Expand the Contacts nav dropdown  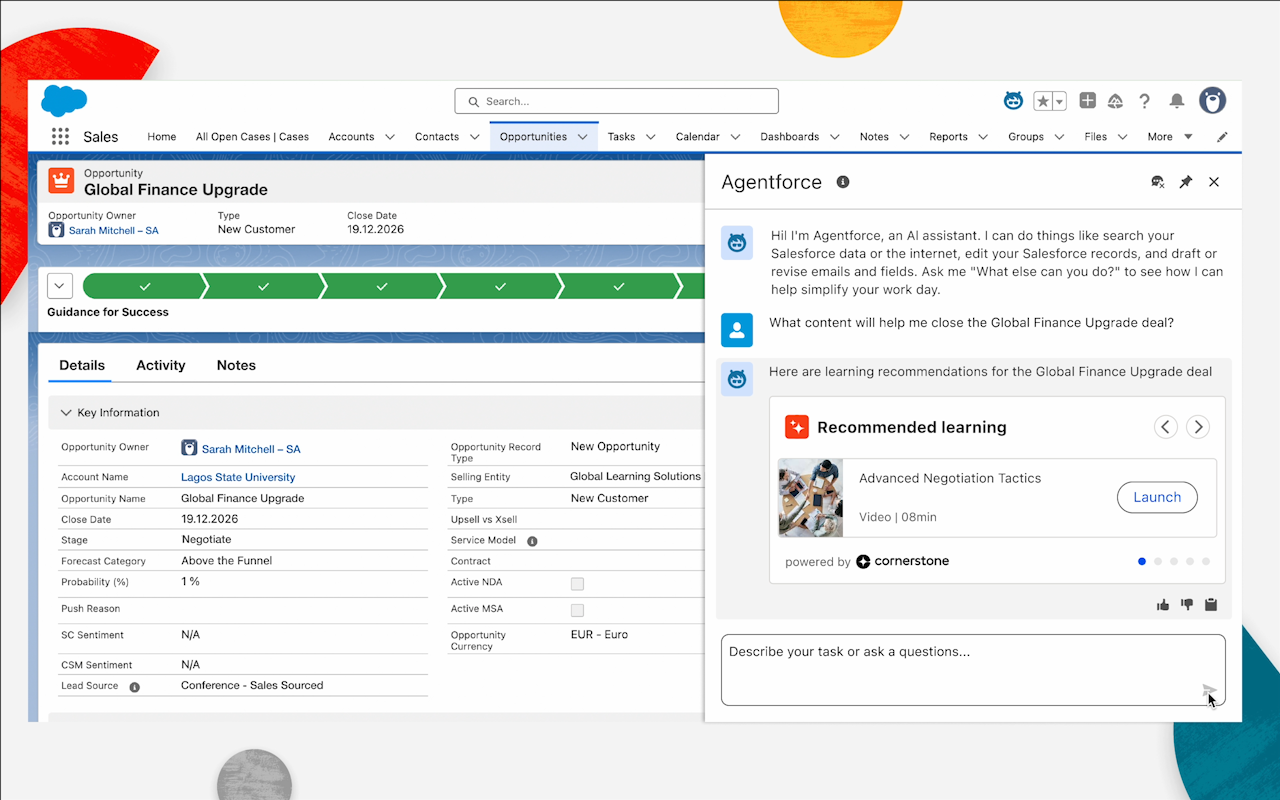475,137
